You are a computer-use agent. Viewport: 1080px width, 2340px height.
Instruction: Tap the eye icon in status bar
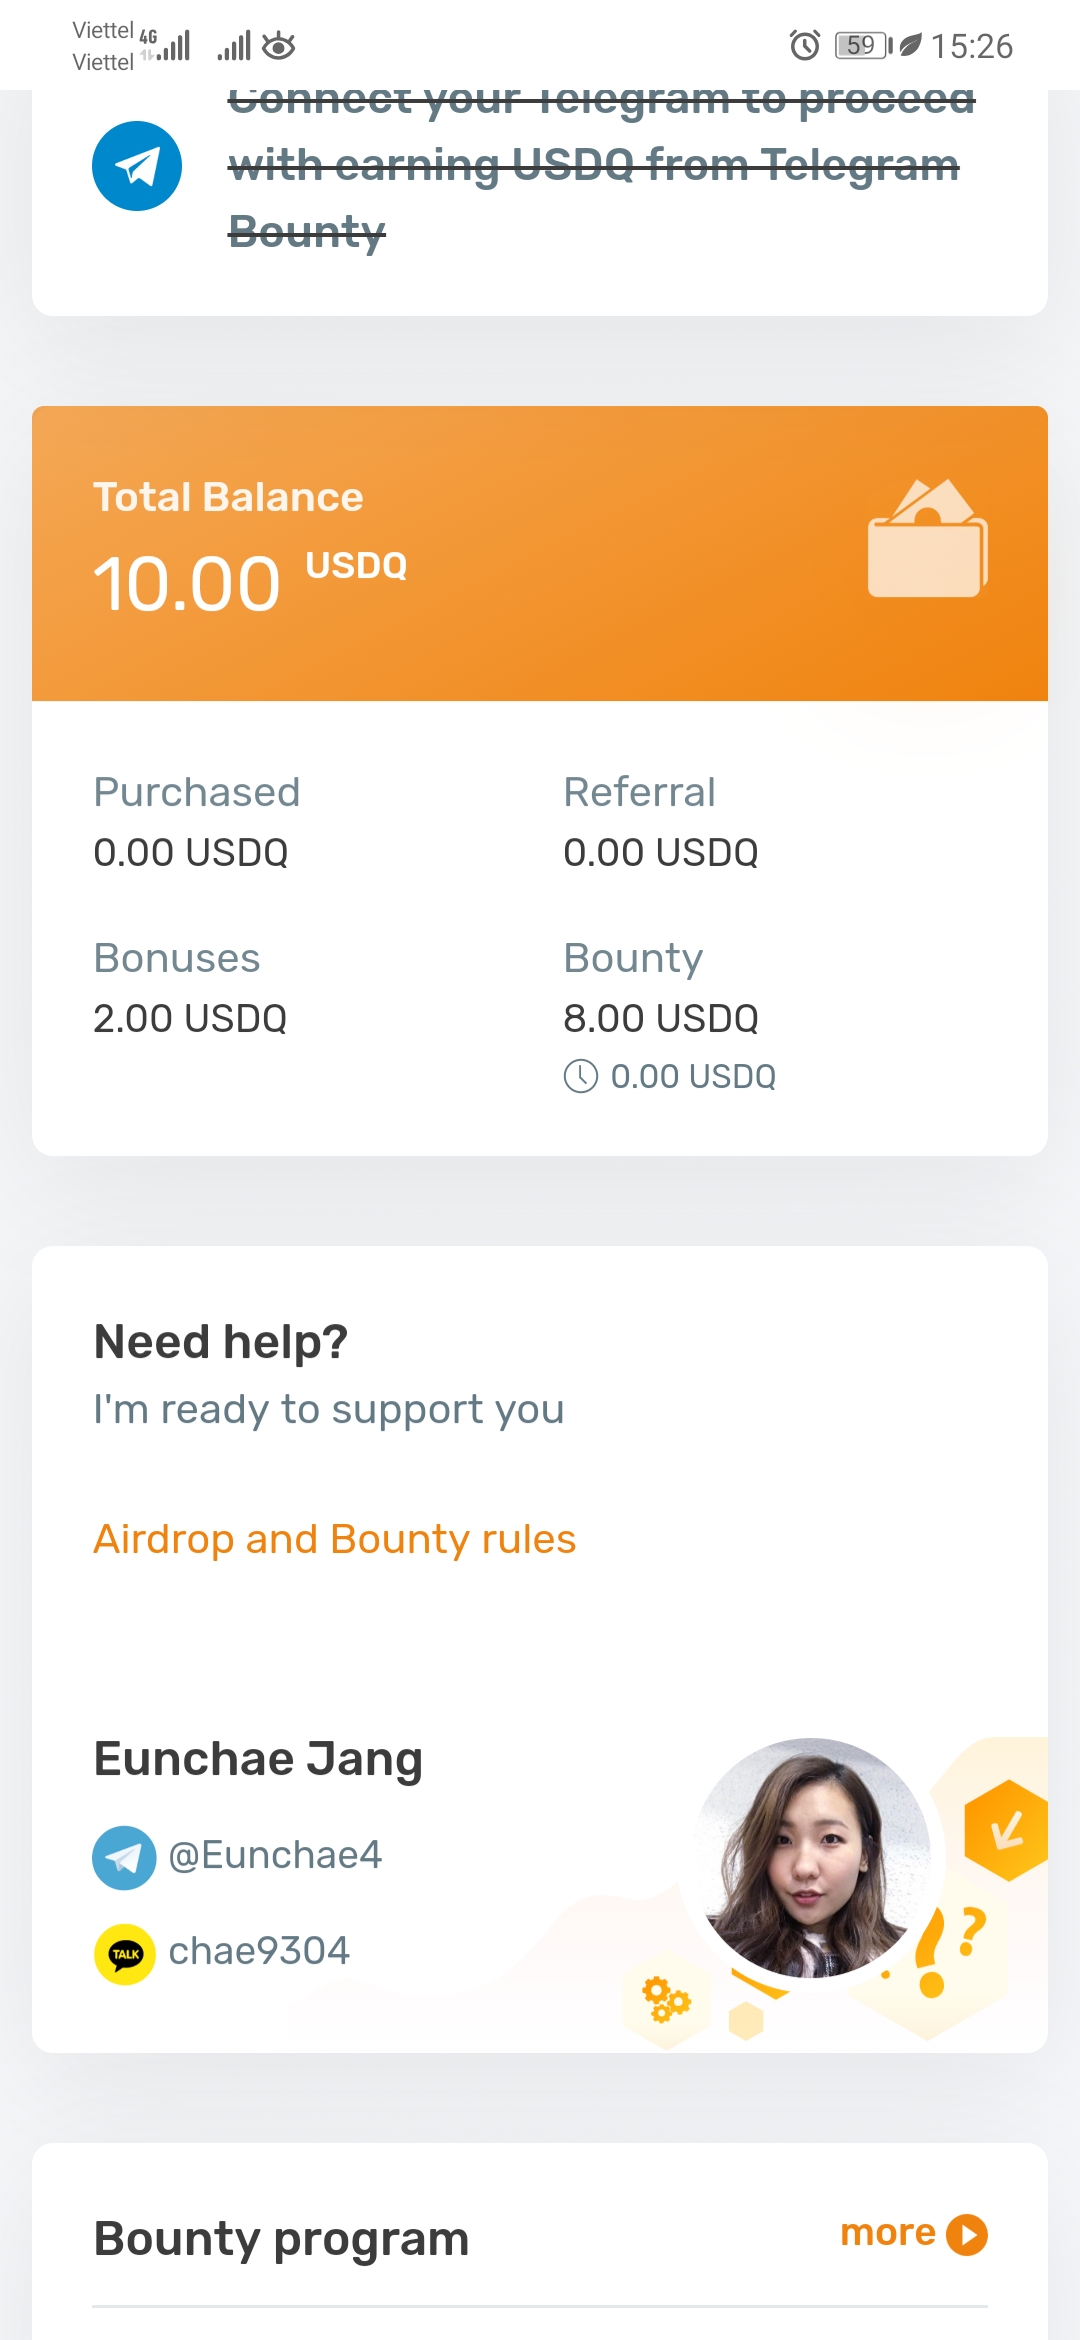coord(279,46)
